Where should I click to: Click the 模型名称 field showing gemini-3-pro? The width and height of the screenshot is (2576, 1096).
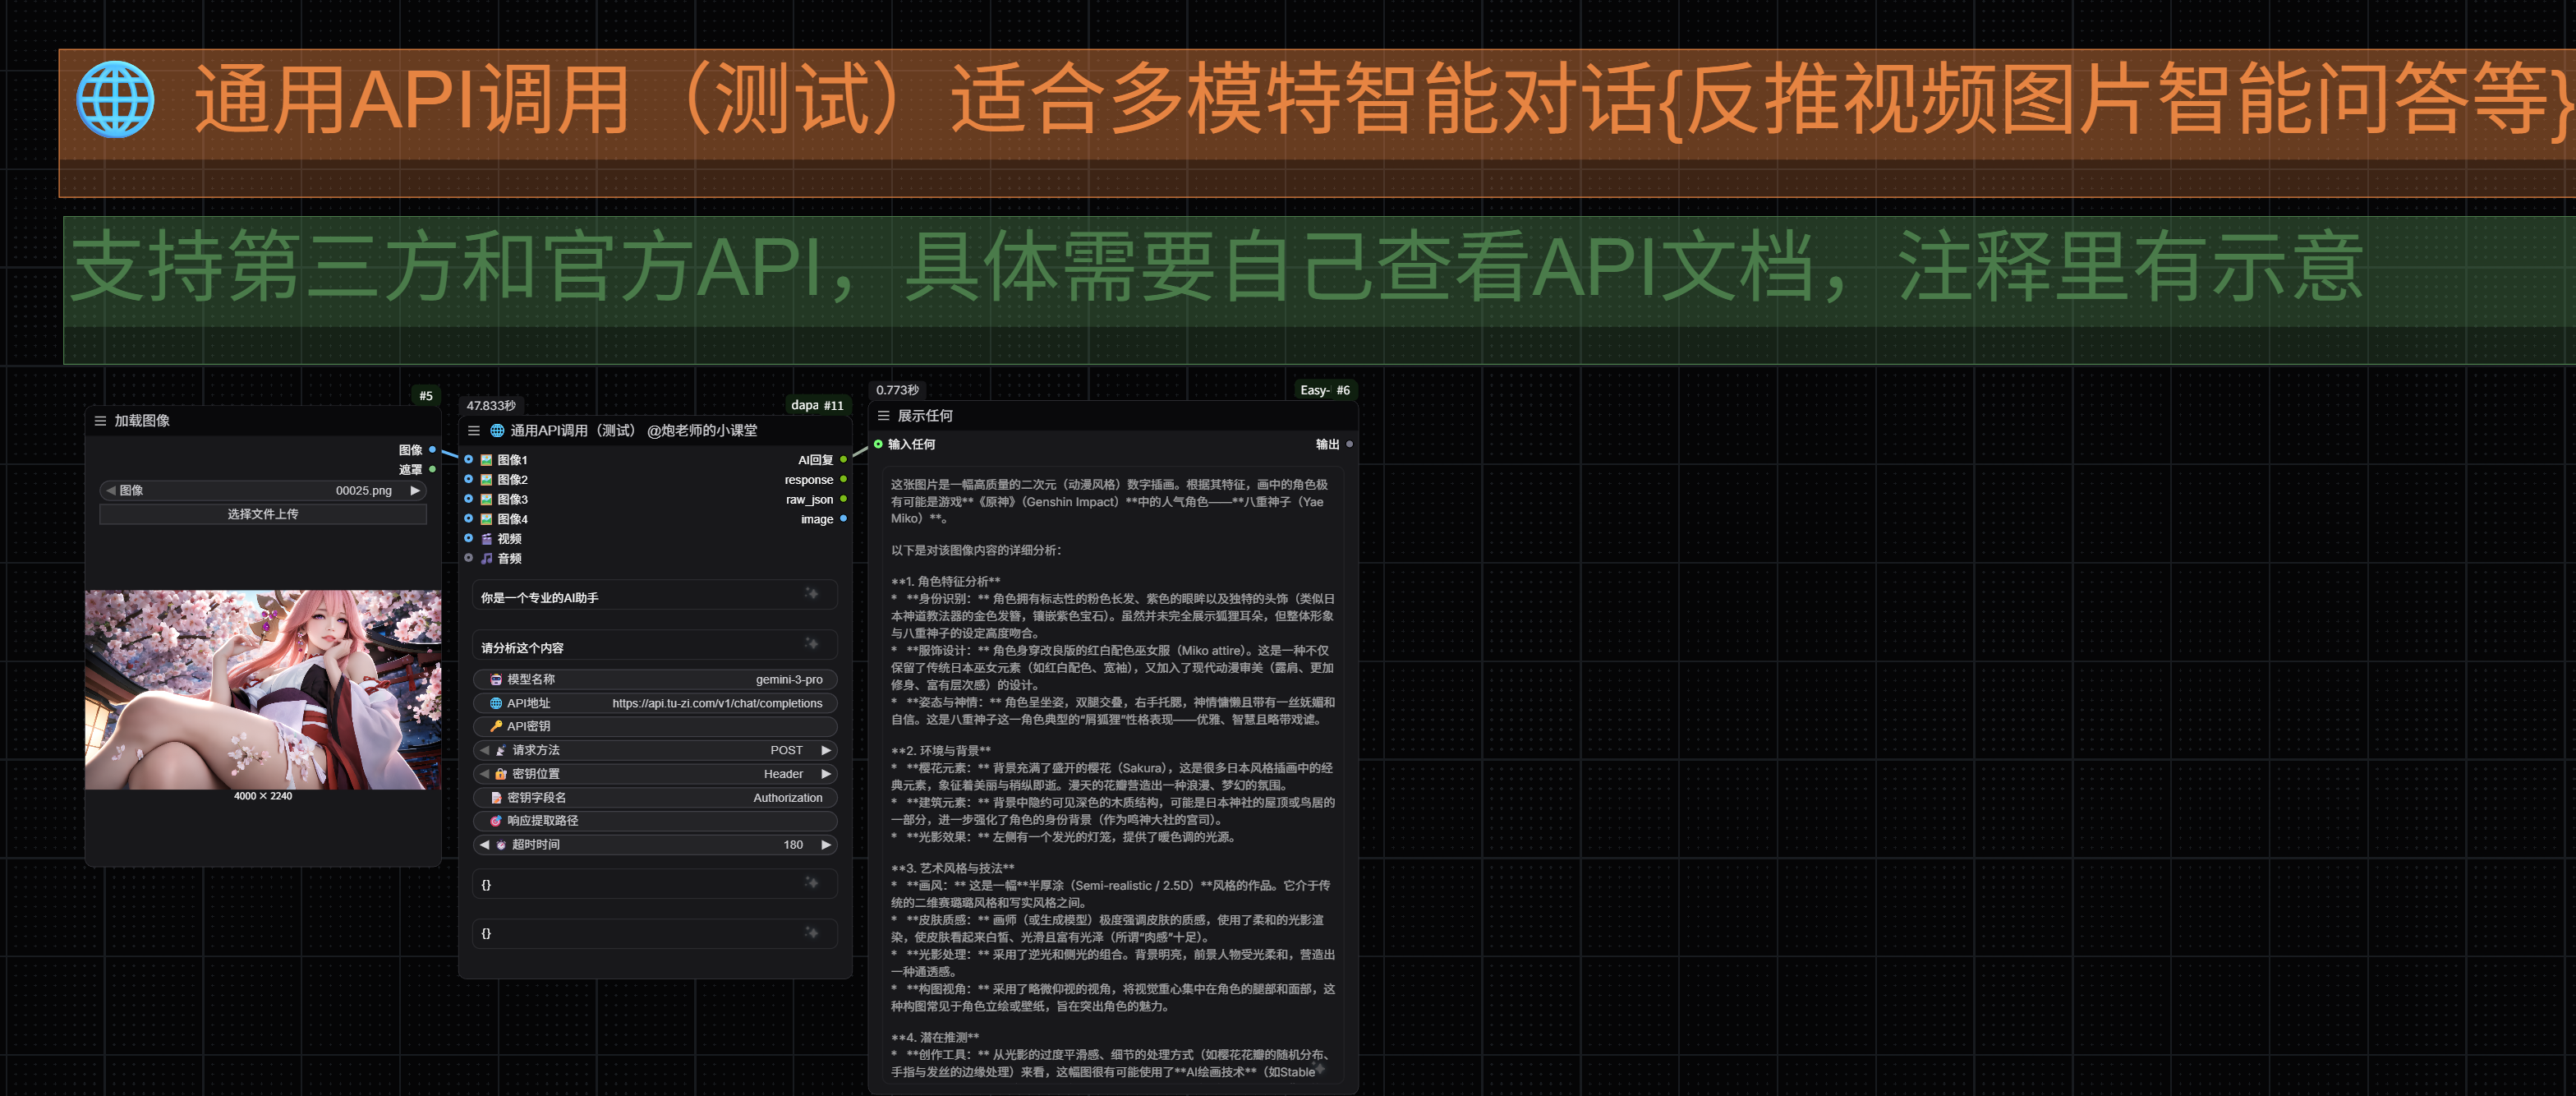(655, 680)
